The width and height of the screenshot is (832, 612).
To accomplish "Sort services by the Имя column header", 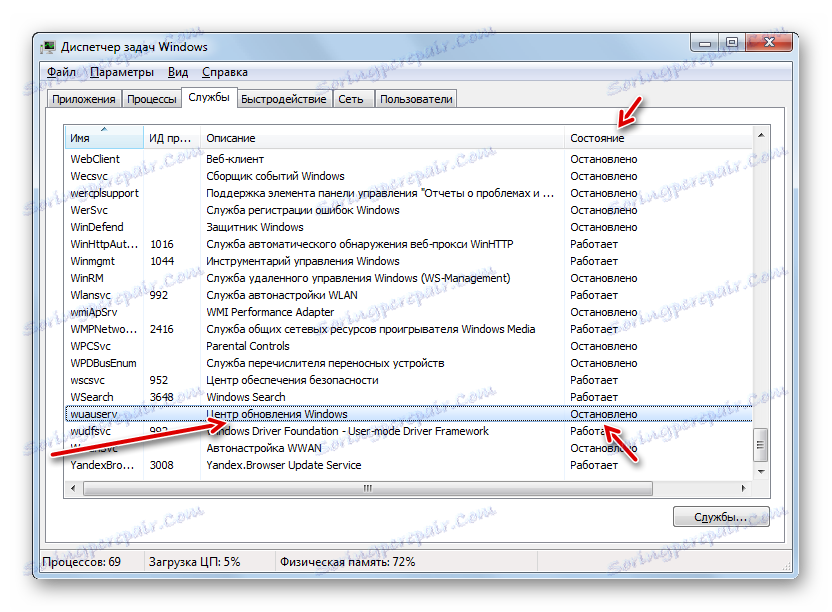I will (103, 137).
